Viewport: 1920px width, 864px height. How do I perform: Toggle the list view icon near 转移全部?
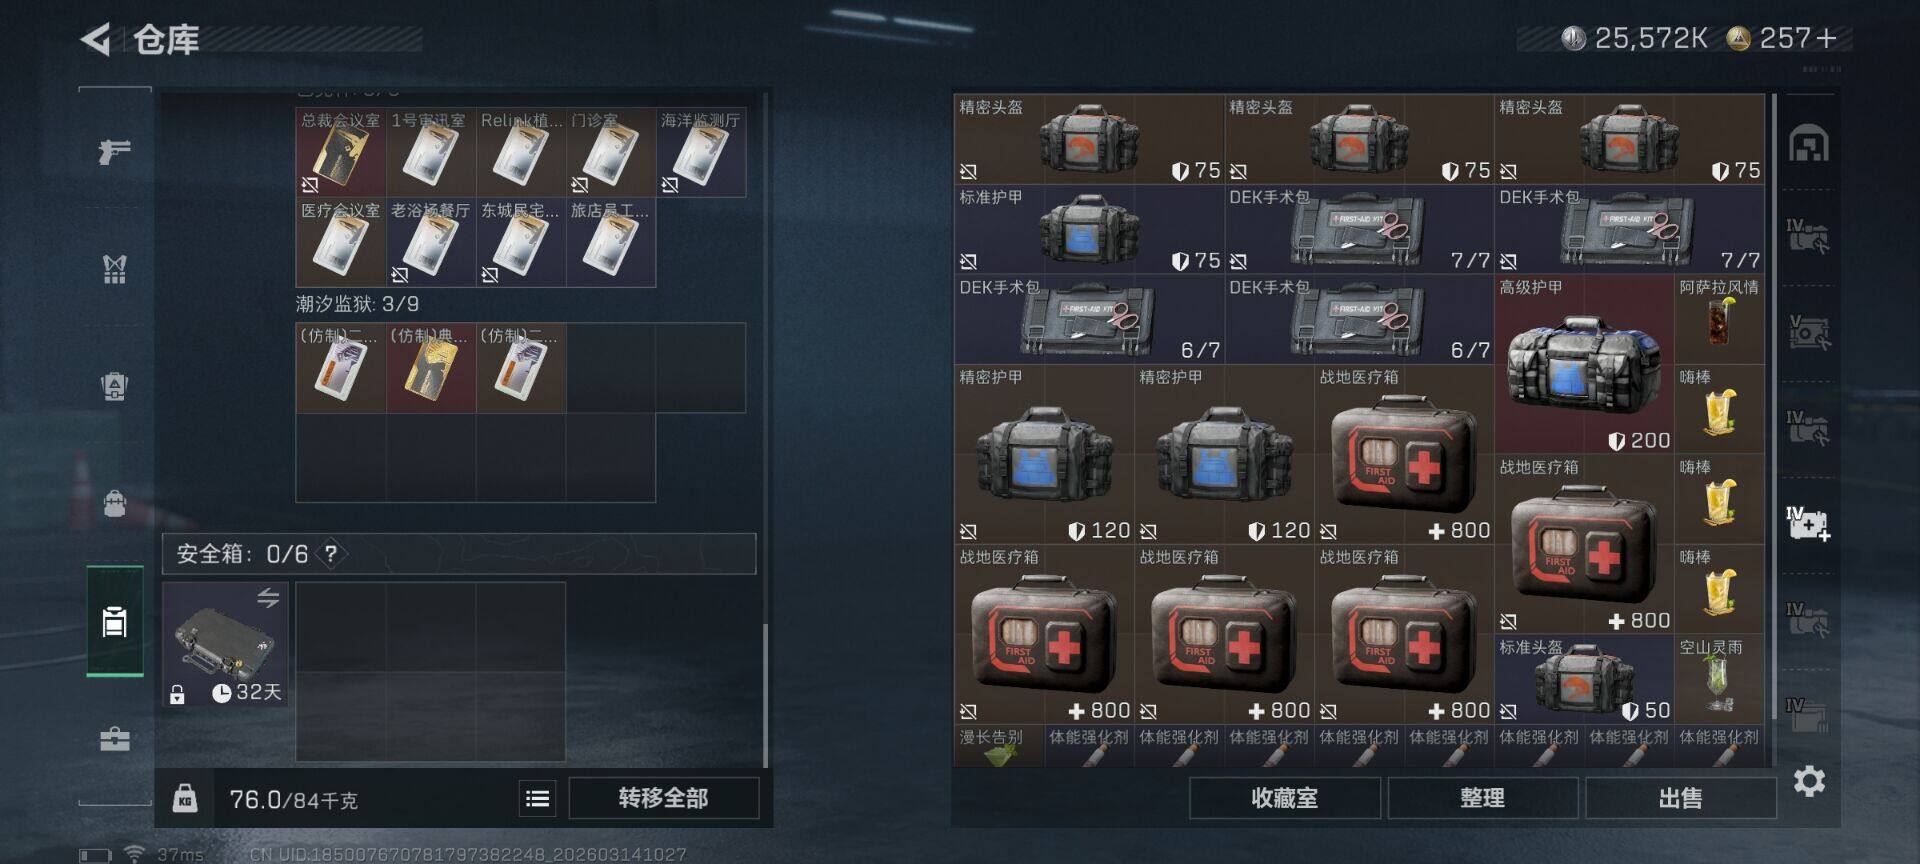(x=537, y=798)
